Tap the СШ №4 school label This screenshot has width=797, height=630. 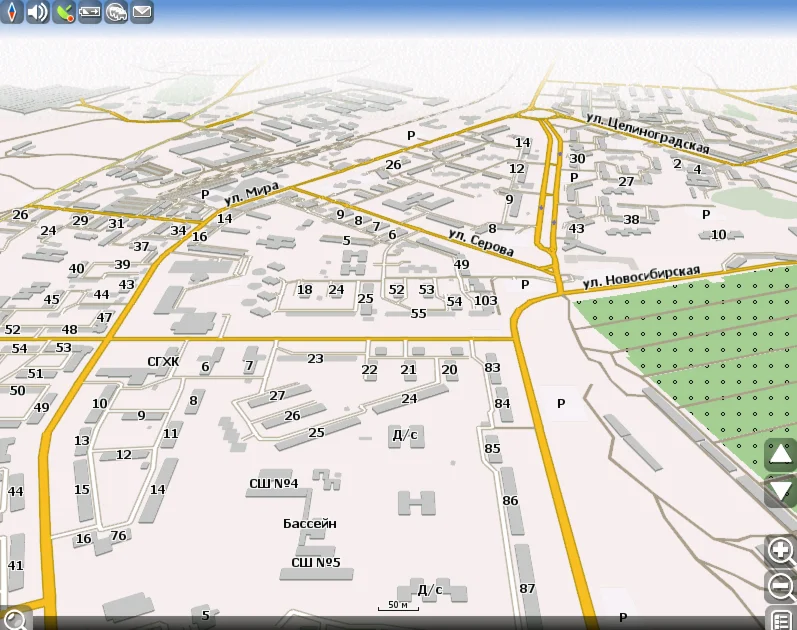pyautogui.click(x=274, y=484)
